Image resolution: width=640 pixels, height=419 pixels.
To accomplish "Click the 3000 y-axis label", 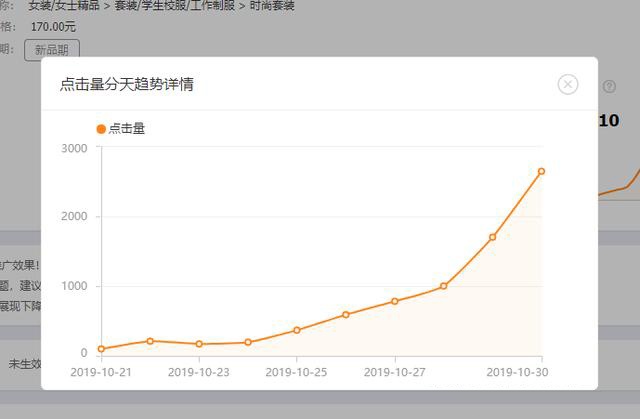I will tap(74, 148).
